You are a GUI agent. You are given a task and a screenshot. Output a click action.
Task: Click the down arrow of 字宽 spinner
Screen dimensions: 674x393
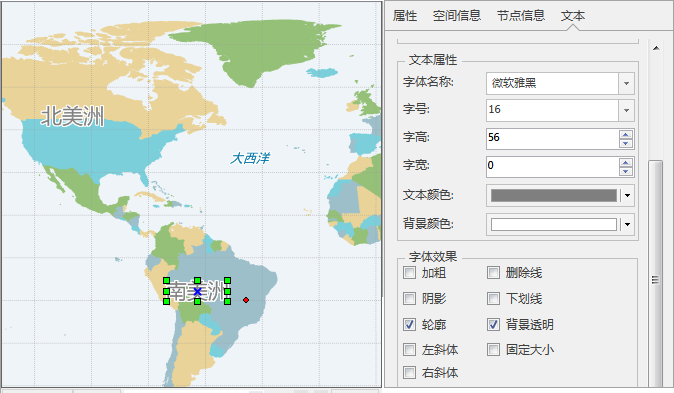625,171
